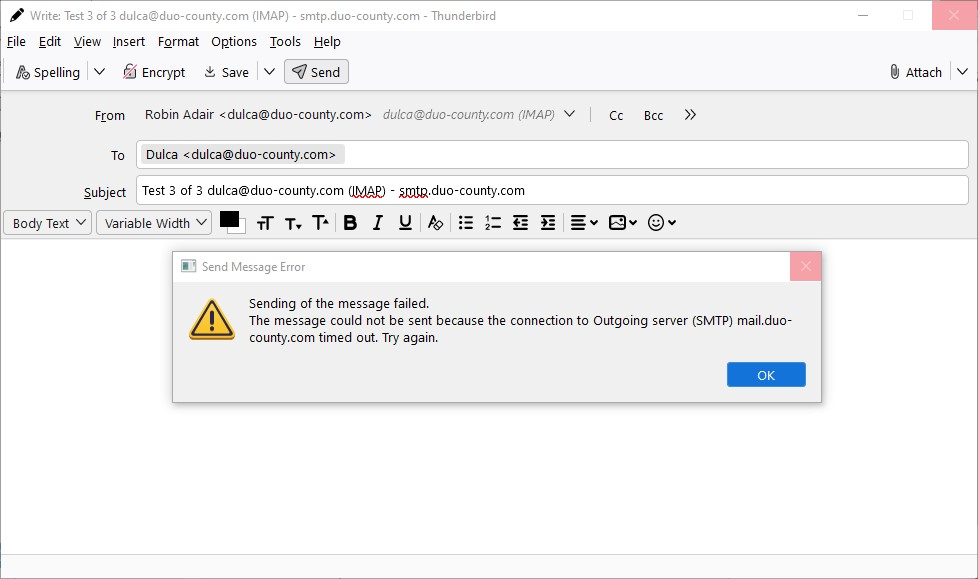Click the 'Sending of the message failed.' text

(339, 304)
